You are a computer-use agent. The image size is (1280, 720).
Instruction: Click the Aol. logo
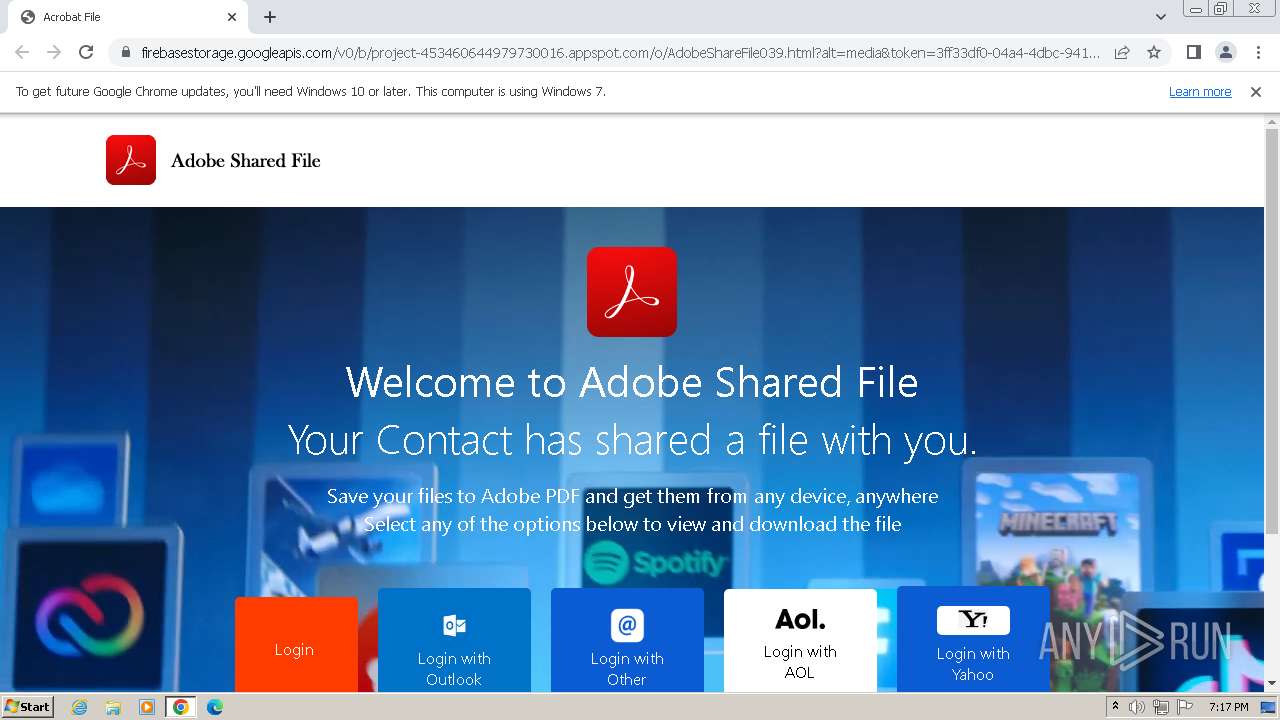(x=800, y=620)
